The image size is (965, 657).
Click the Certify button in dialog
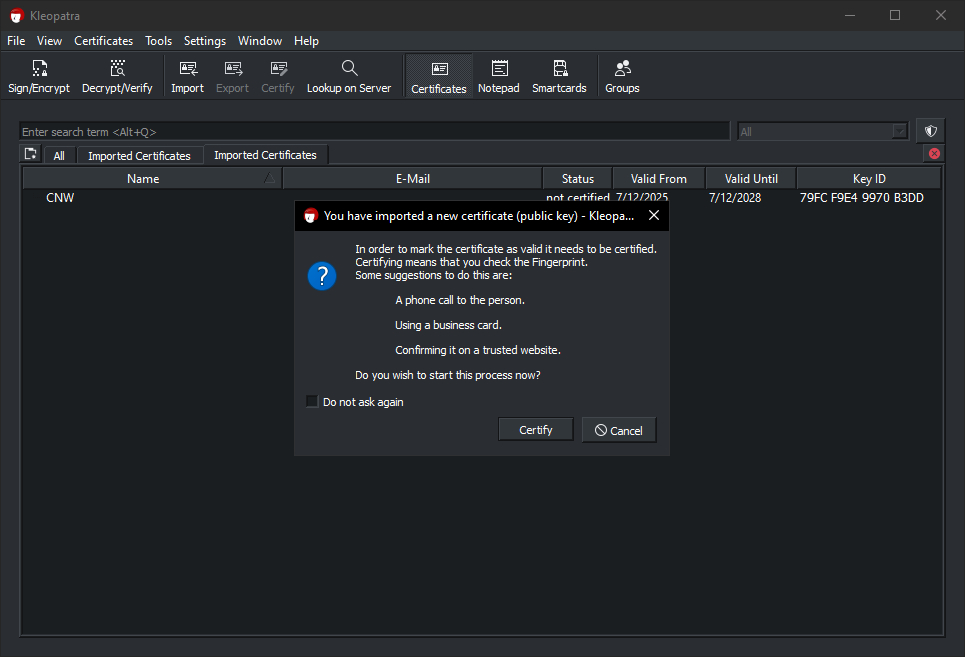click(x=535, y=430)
